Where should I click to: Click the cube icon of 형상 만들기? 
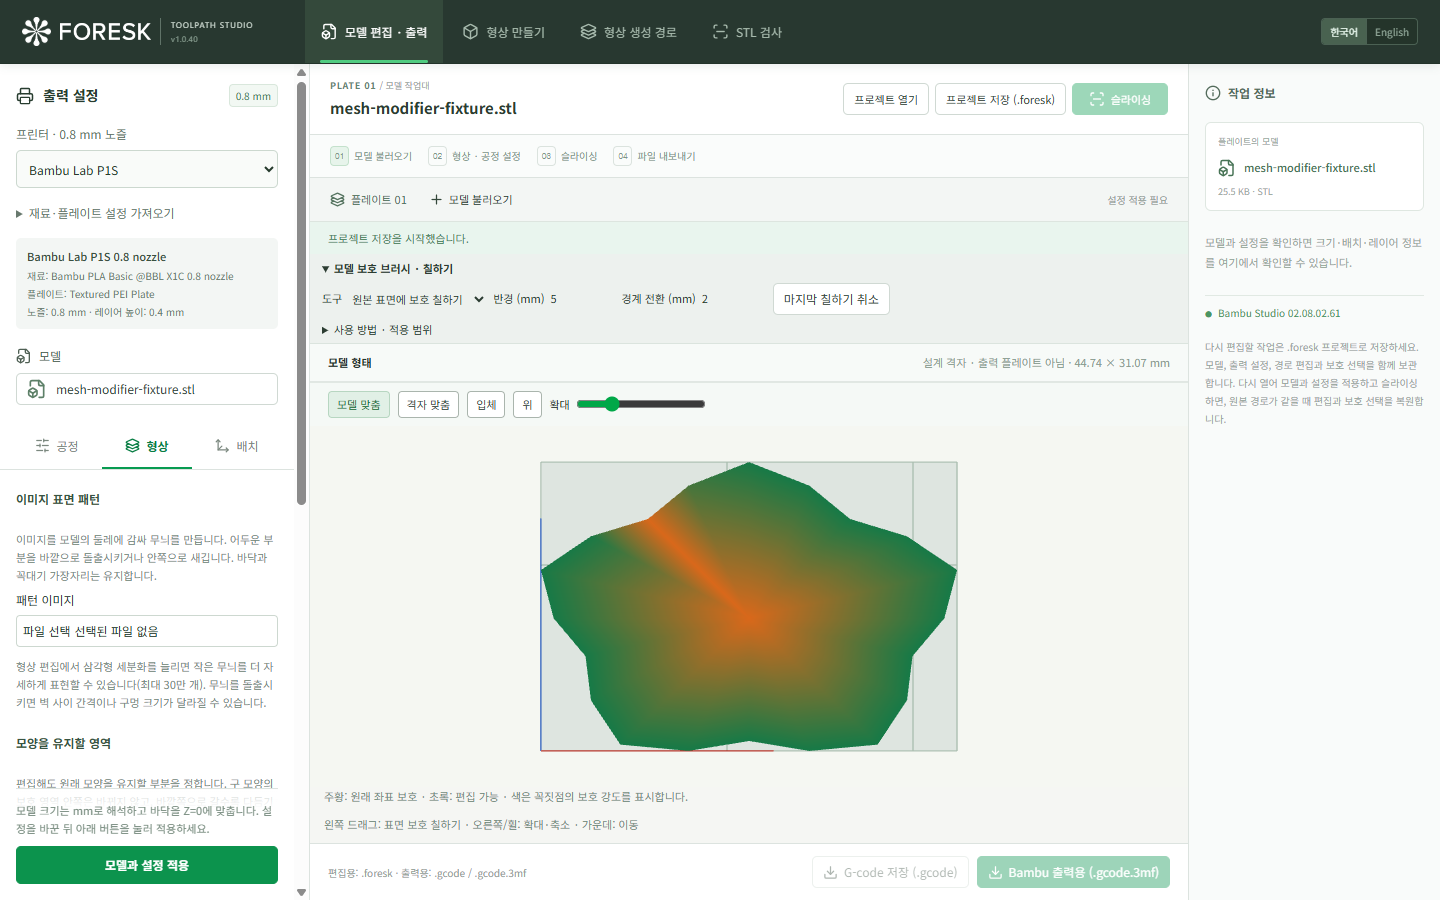[470, 32]
